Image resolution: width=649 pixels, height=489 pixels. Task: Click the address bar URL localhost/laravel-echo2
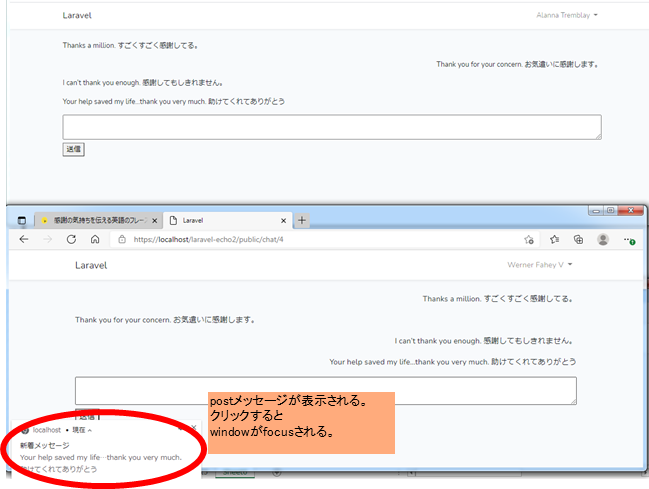pos(208,239)
